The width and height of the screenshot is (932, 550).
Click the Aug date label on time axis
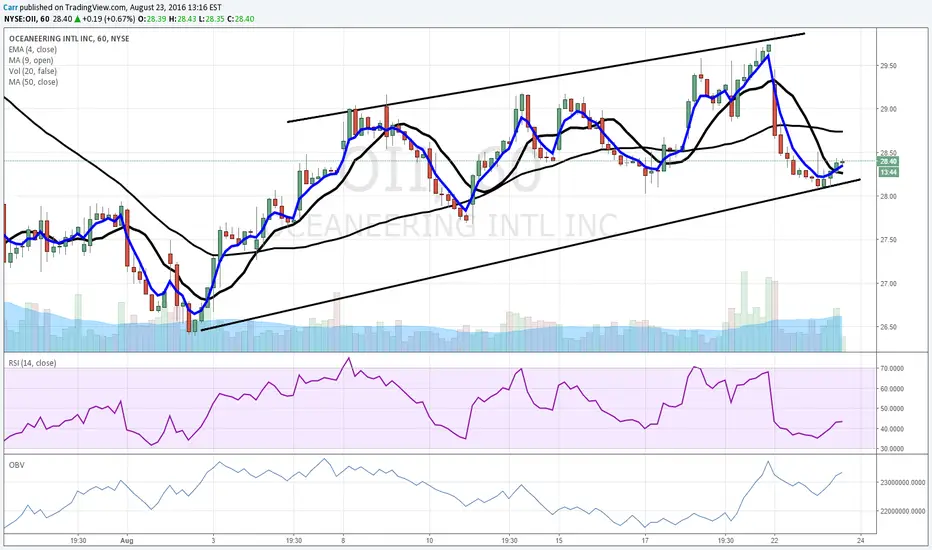click(127, 540)
